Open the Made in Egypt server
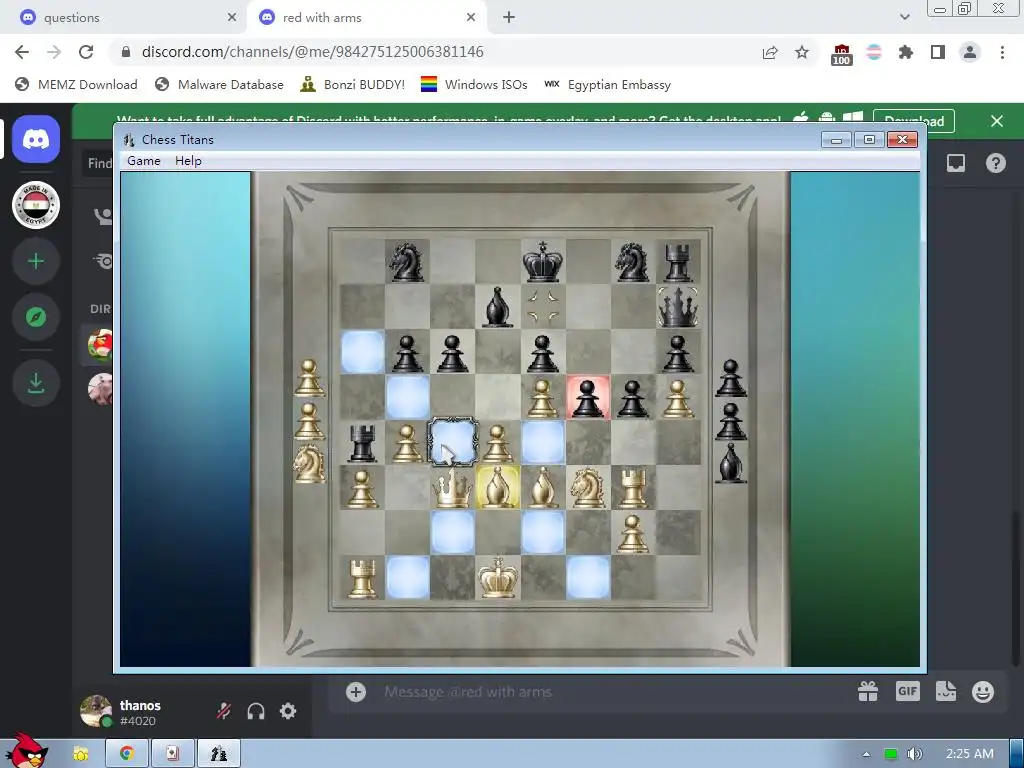 pyautogui.click(x=36, y=205)
